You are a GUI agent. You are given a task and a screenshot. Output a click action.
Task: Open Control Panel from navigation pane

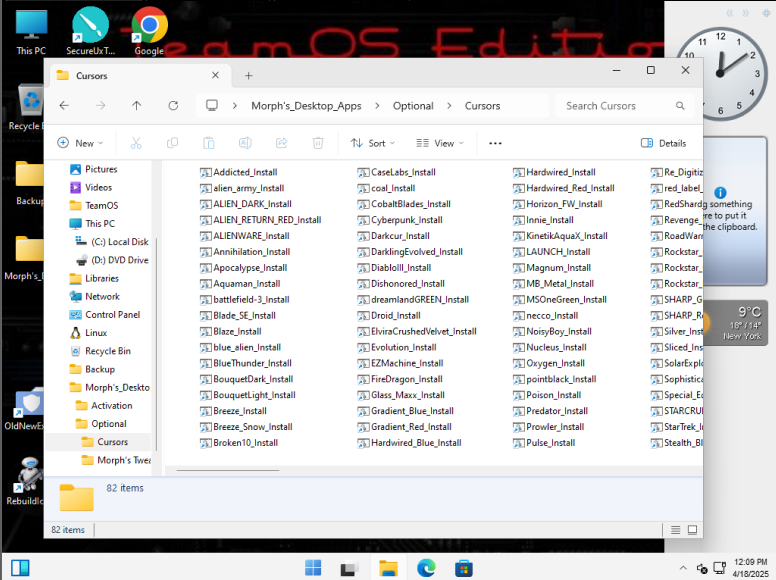(104, 315)
